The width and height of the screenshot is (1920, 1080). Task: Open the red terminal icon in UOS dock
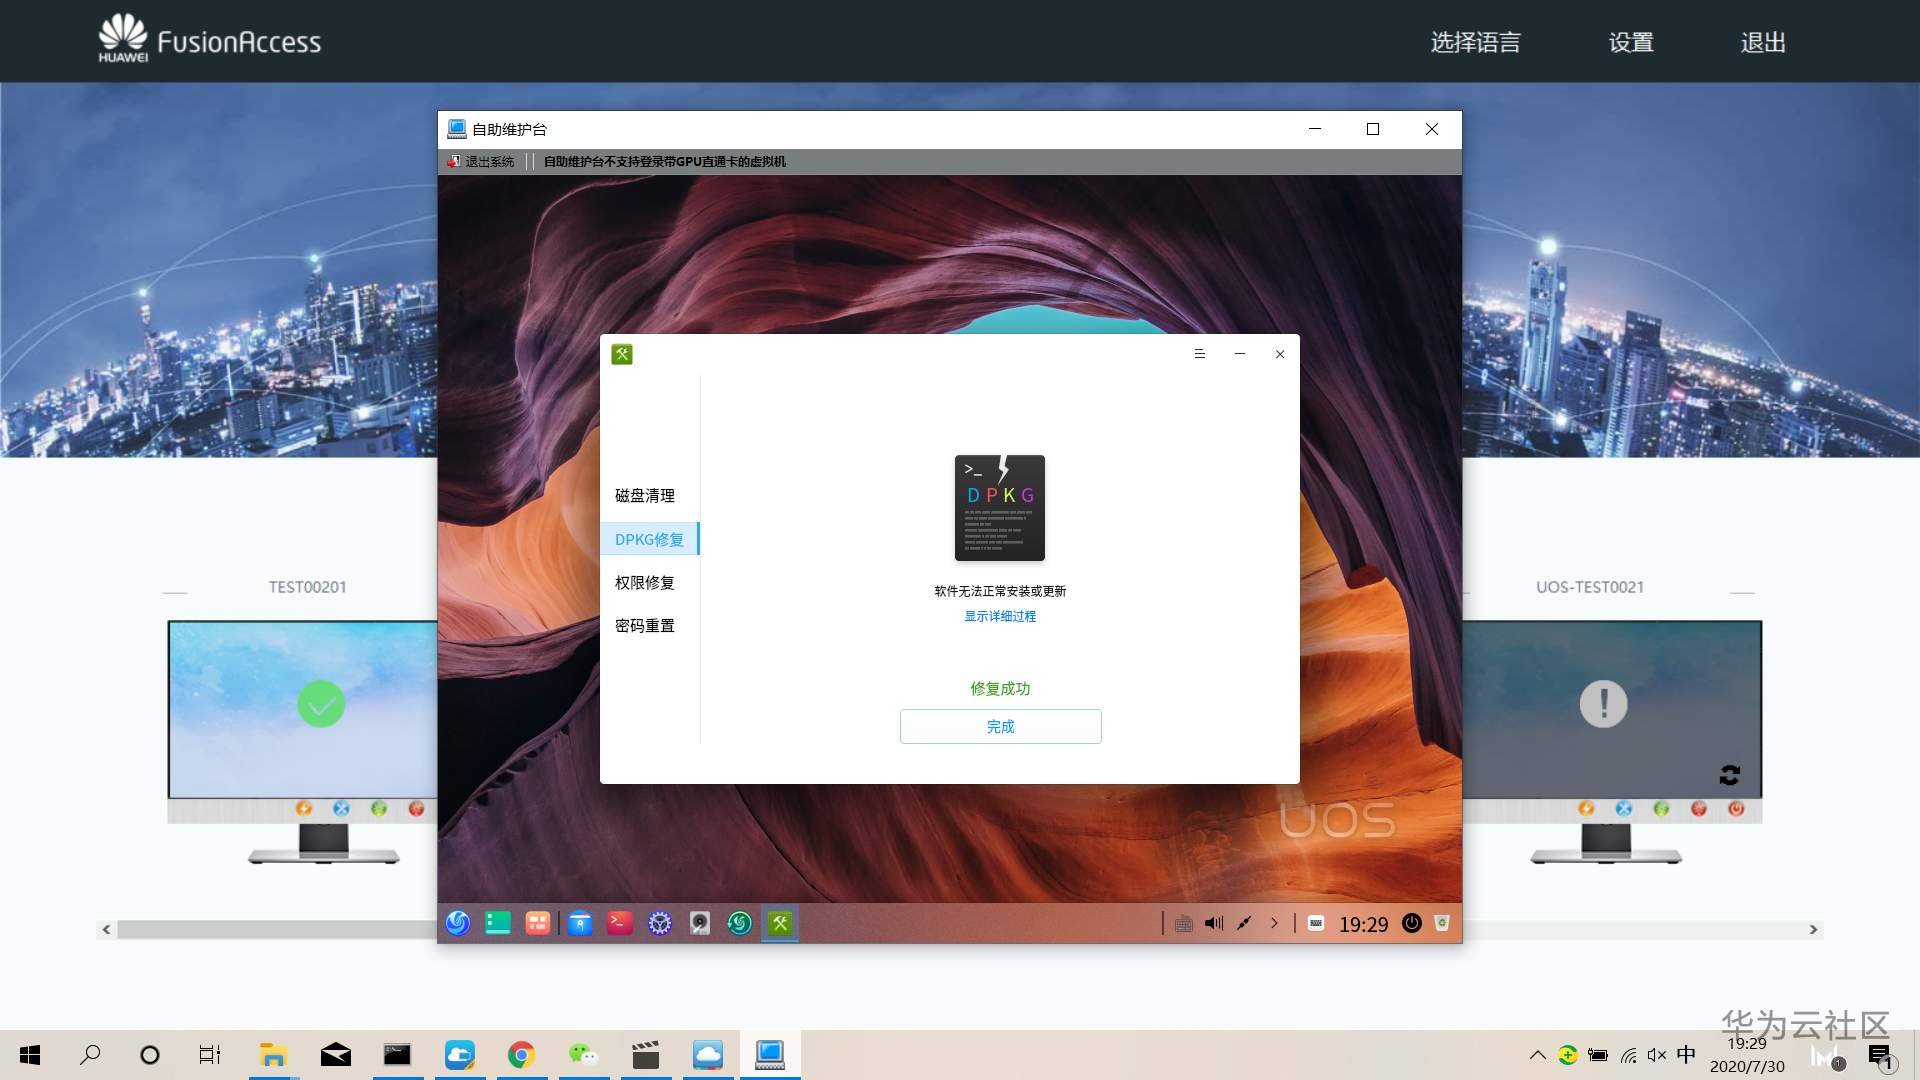(x=620, y=923)
